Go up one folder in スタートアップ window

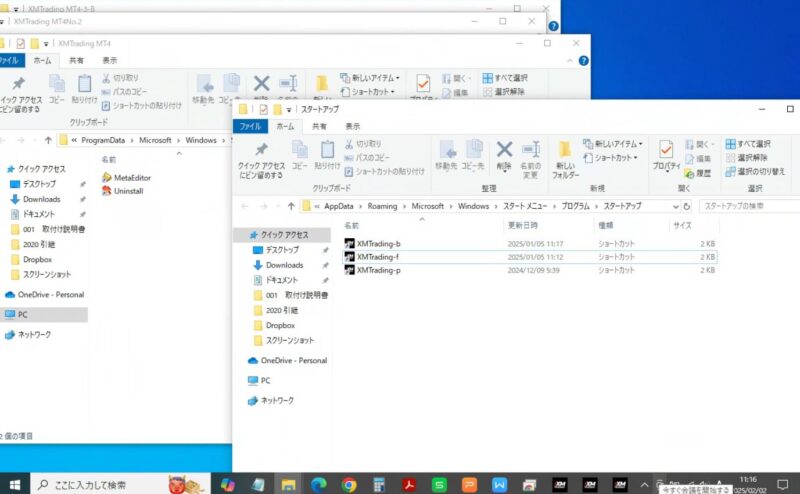291,206
